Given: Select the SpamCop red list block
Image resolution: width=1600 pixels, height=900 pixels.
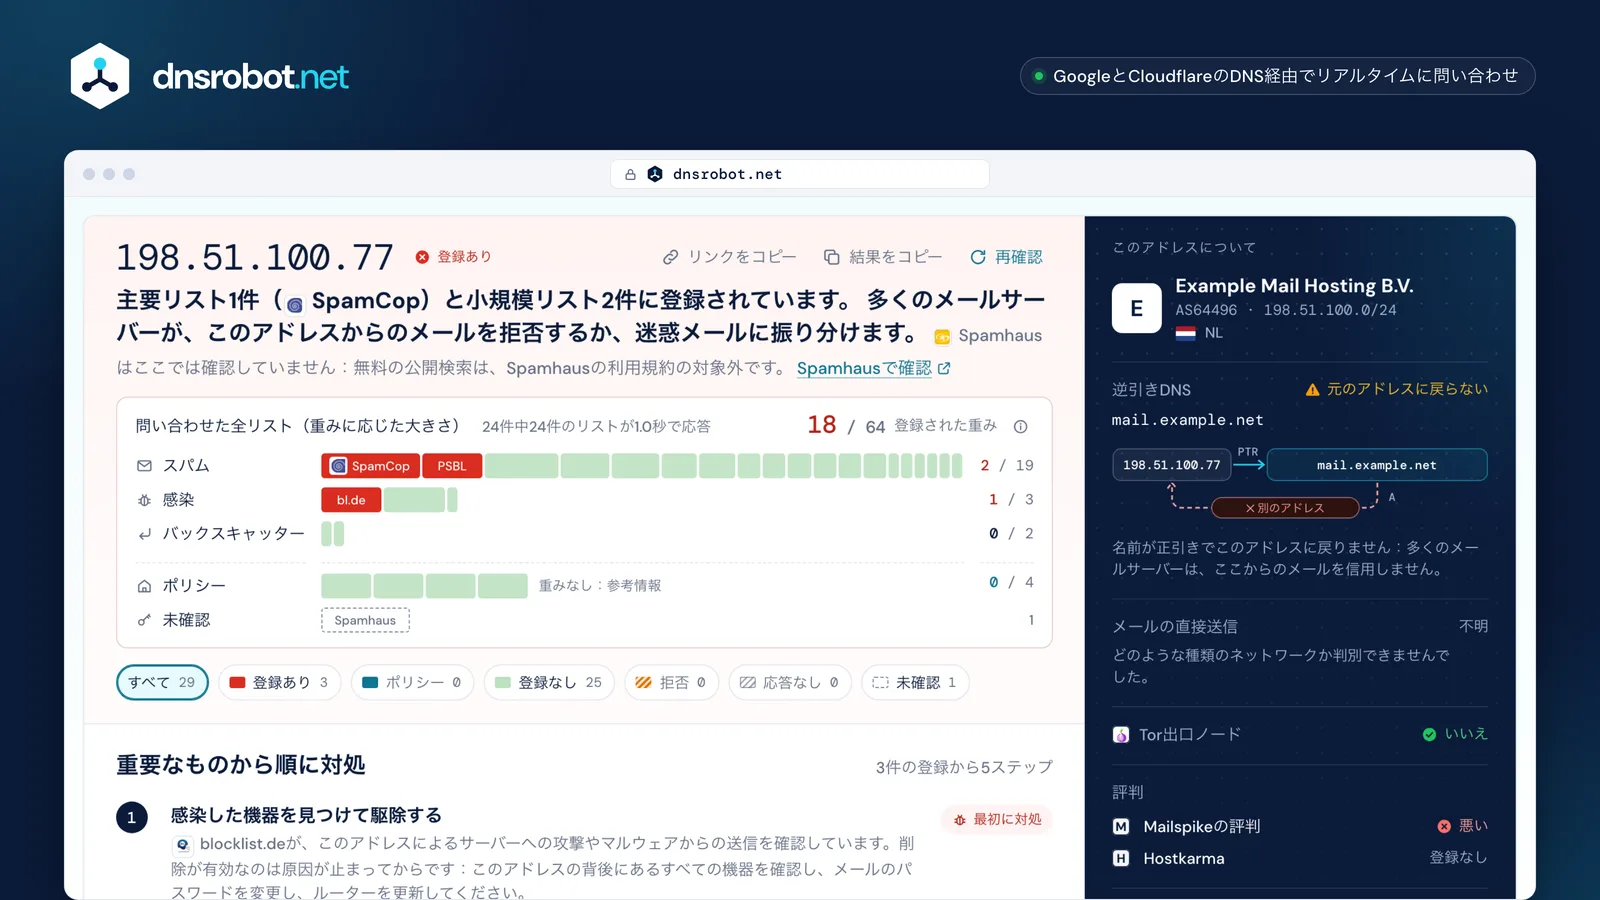Looking at the screenshot, I should pos(370,466).
